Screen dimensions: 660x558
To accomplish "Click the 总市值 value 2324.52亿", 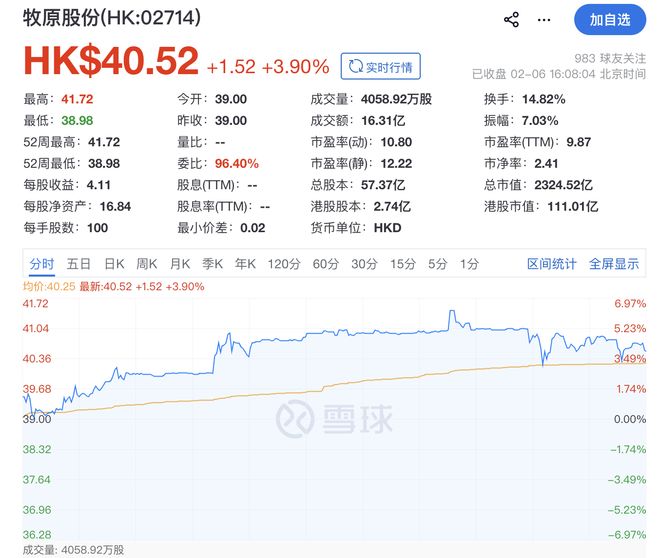I will (564, 185).
